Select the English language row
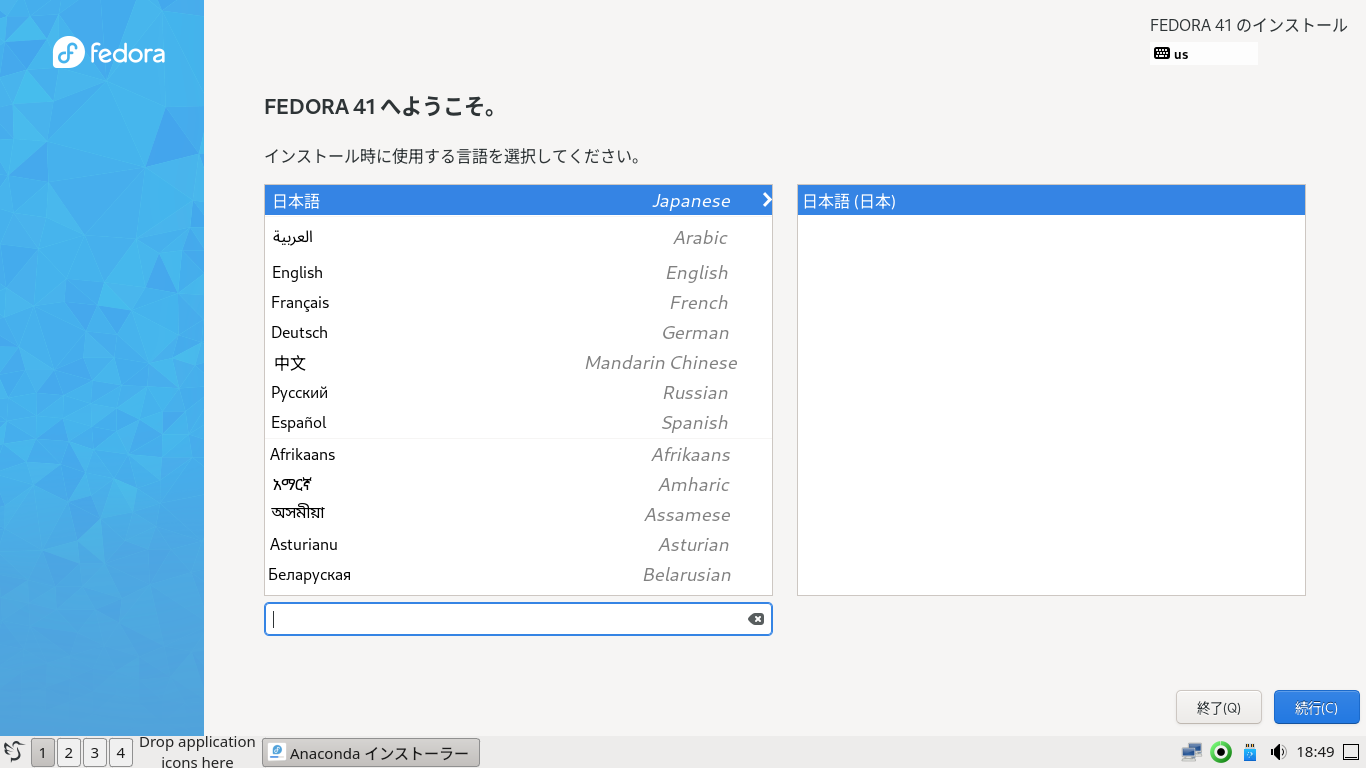The image size is (1366, 768). click(518, 272)
